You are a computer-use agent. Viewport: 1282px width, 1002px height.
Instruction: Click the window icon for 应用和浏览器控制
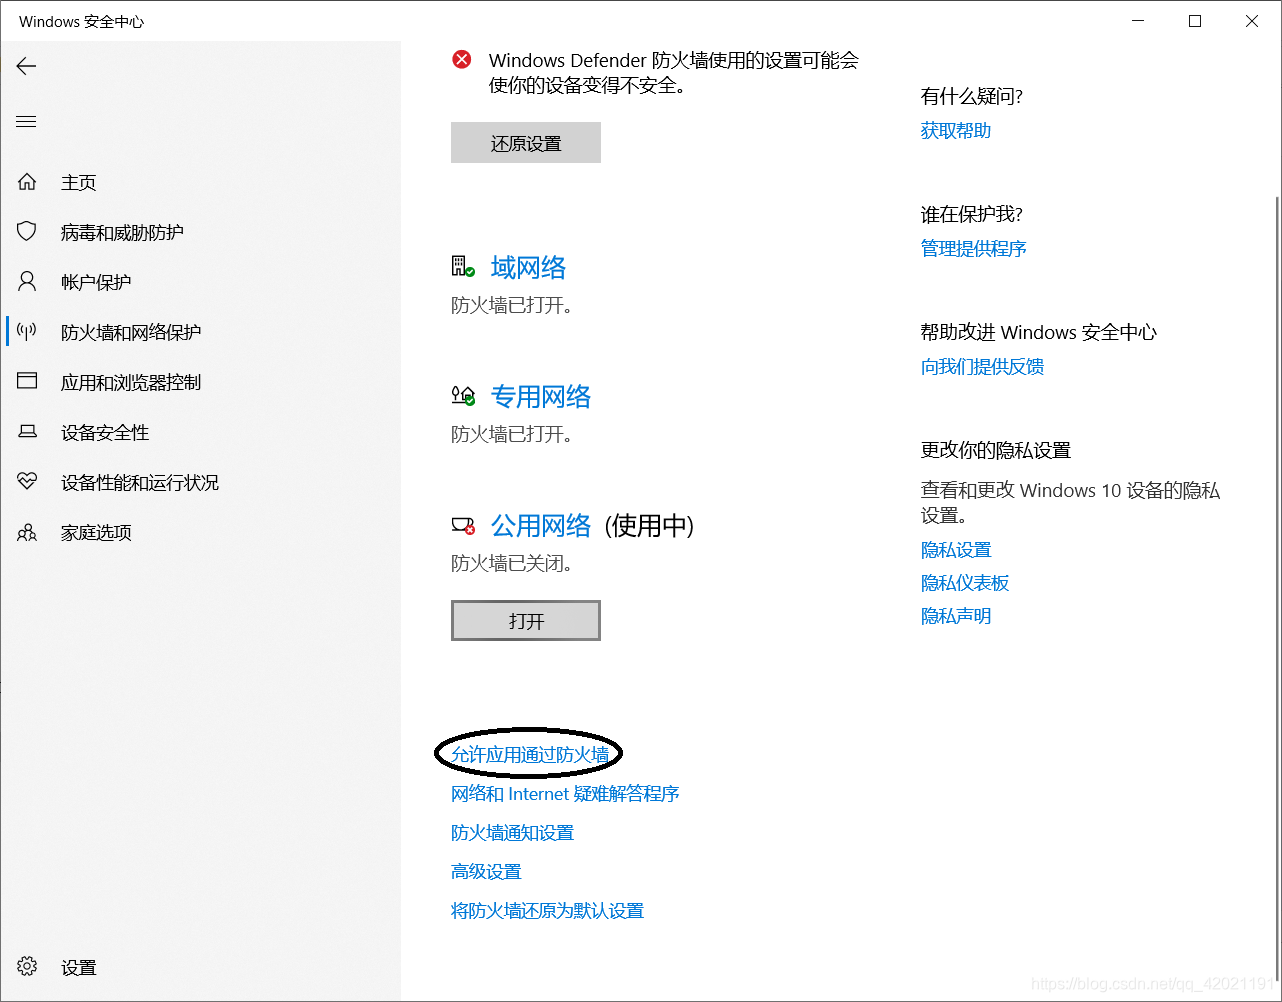[x=27, y=382]
